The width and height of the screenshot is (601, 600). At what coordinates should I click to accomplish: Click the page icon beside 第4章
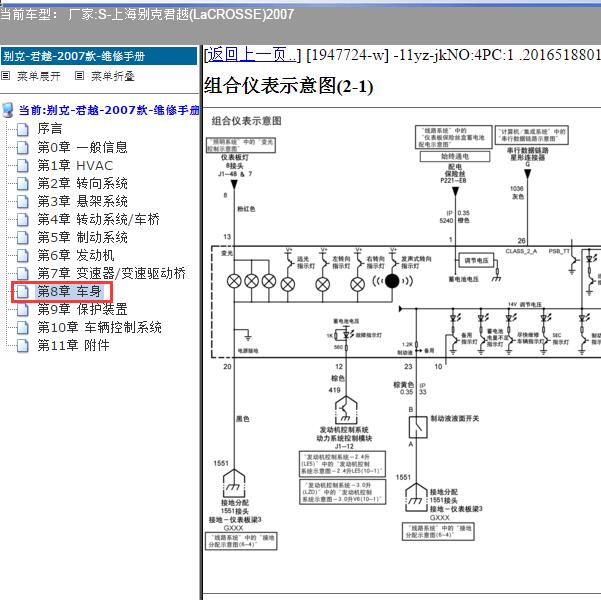pos(23,220)
